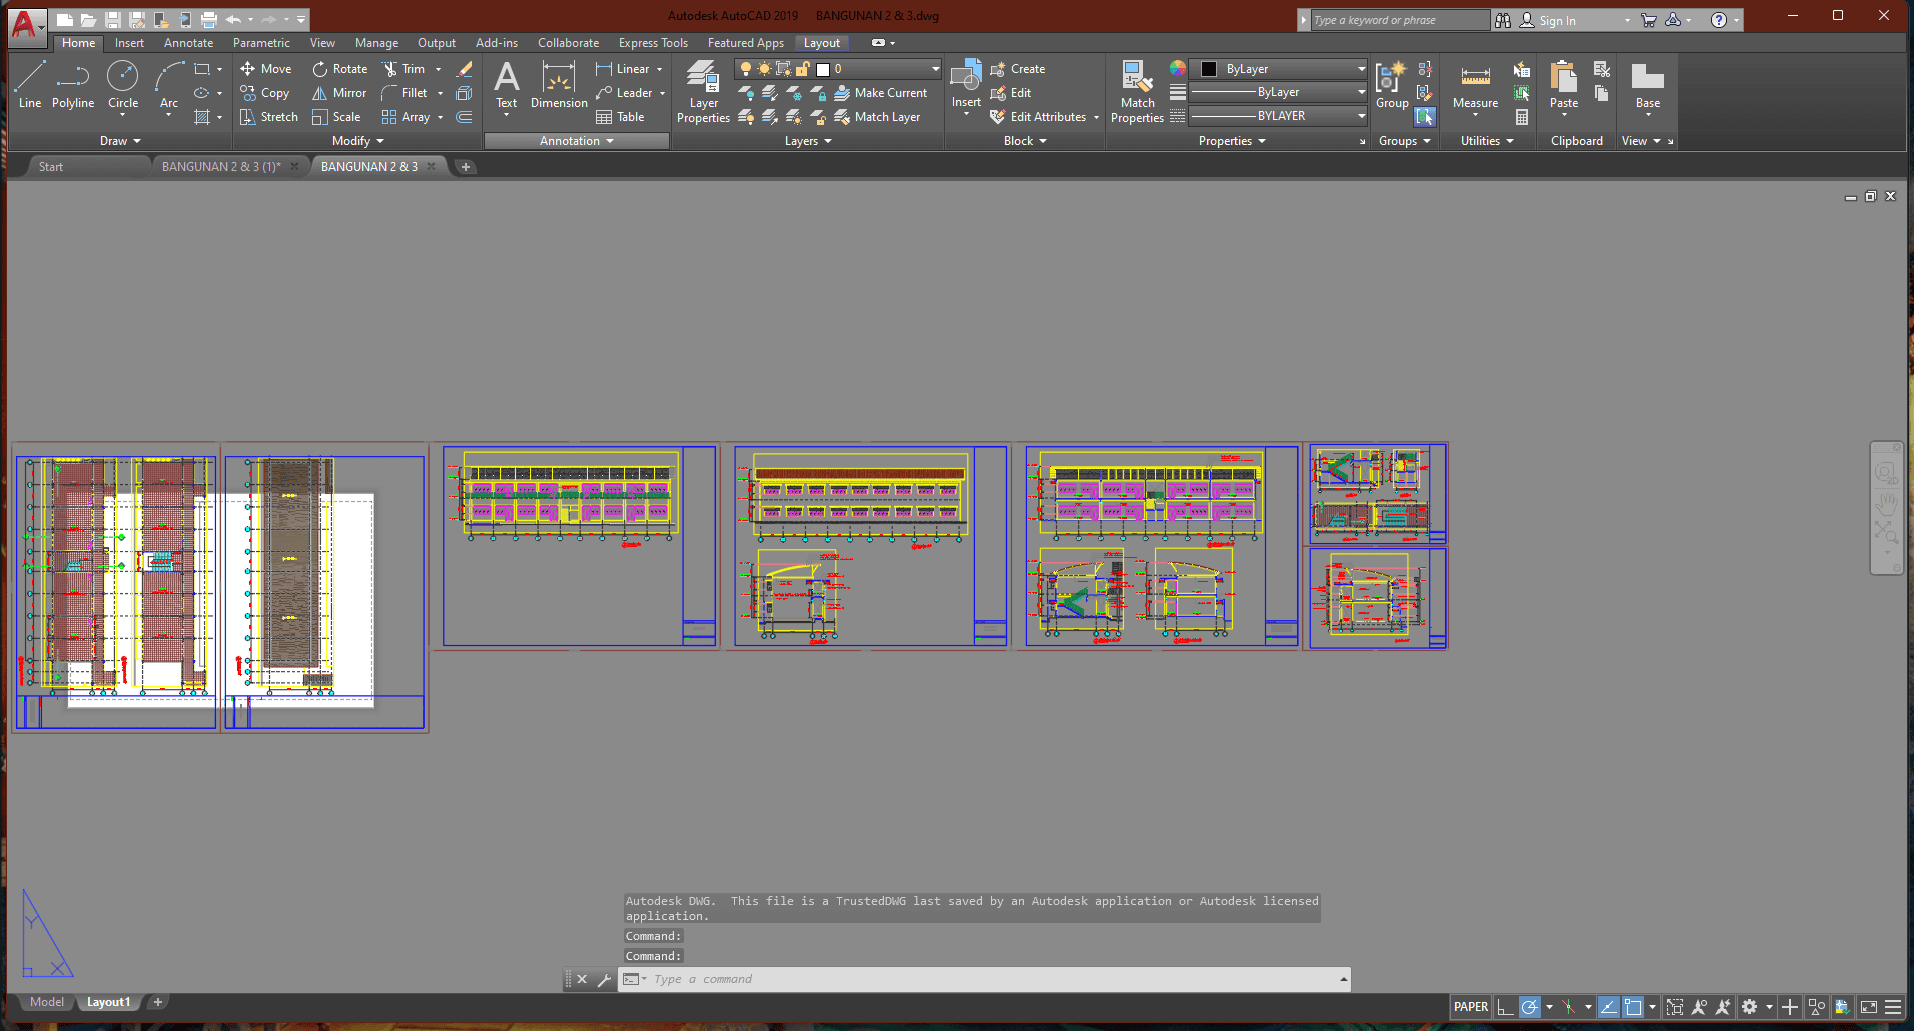Toggle the ribbon display state button
Image resolution: width=1914 pixels, height=1031 pixels.
pyautogui.click(x=878, y=43)
